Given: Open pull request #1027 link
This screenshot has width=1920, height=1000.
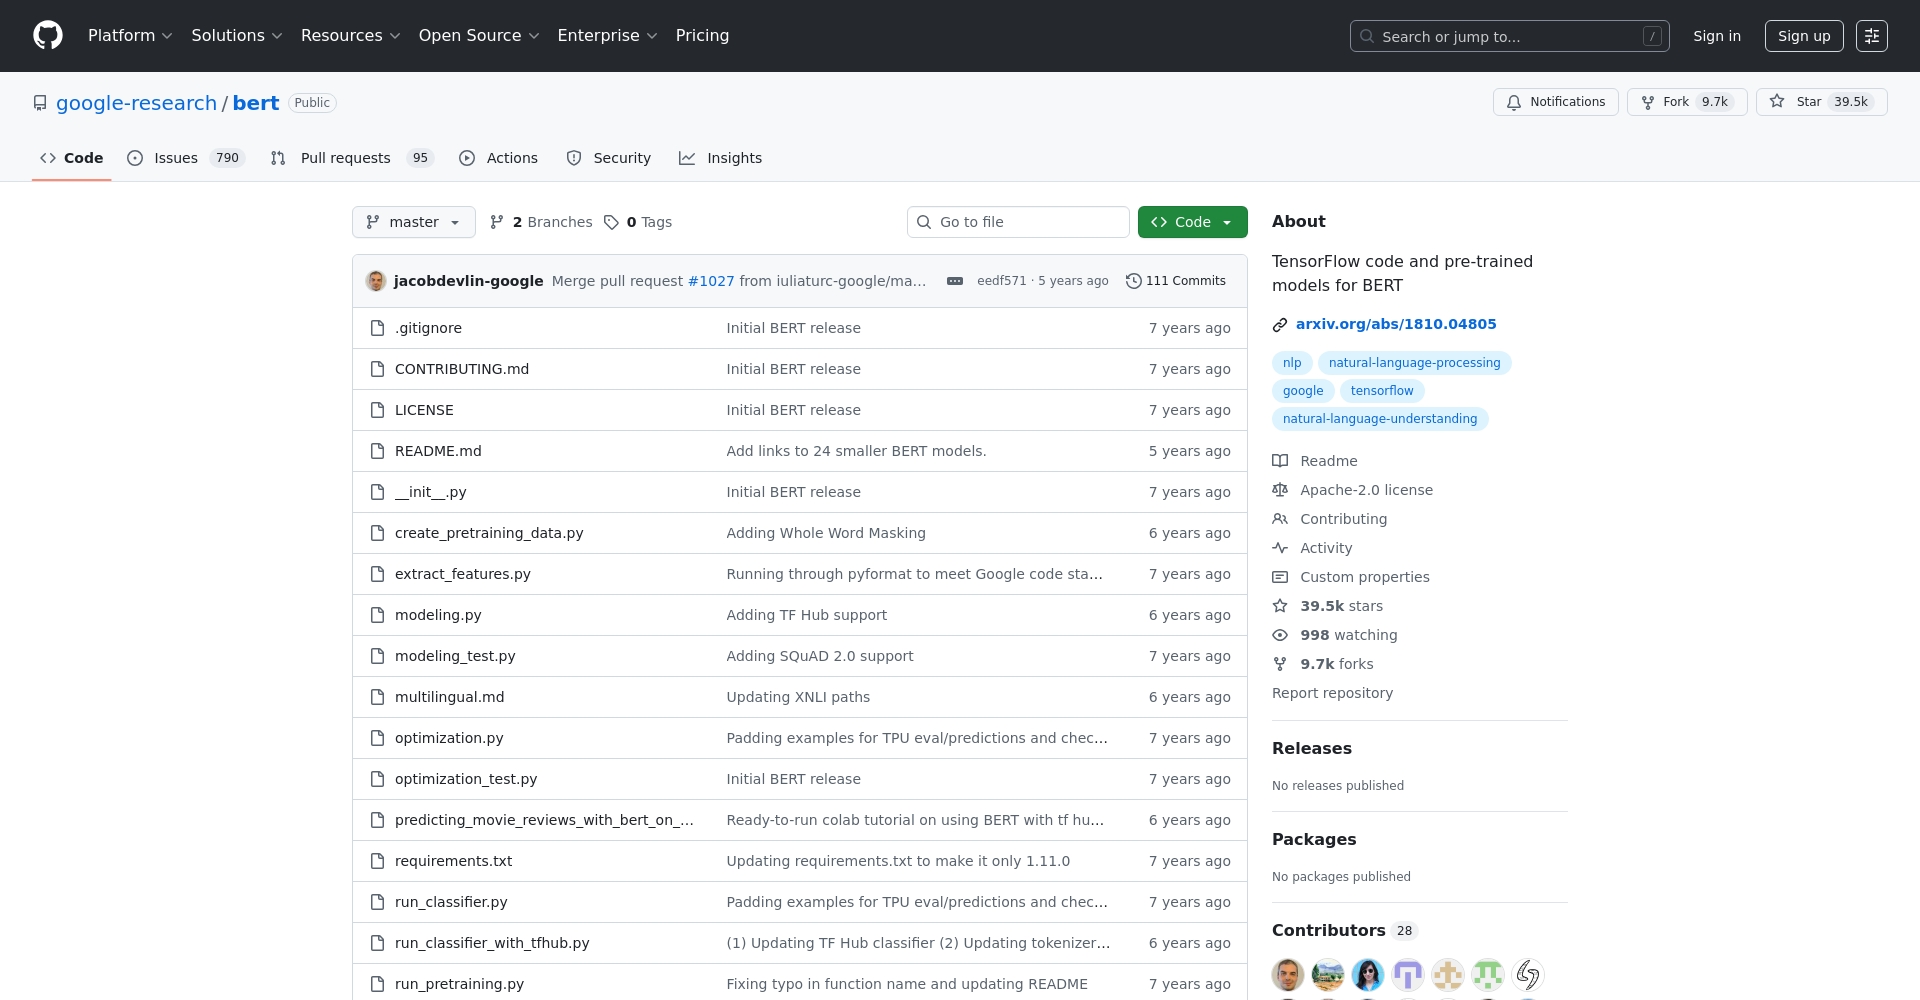Looking at the screenshot, I should coord(711,281).
